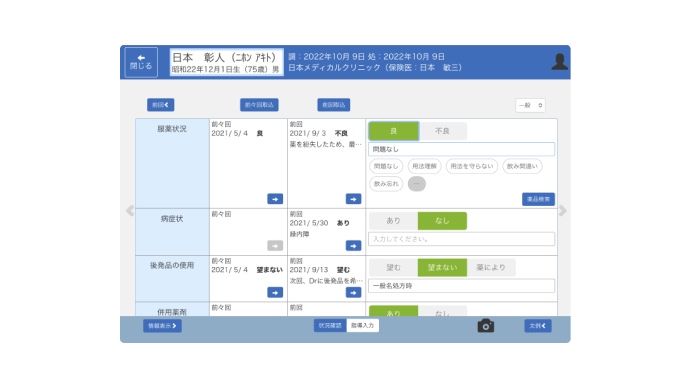
Task: Expand 情報表示 panel button
Action: [162, 326]
